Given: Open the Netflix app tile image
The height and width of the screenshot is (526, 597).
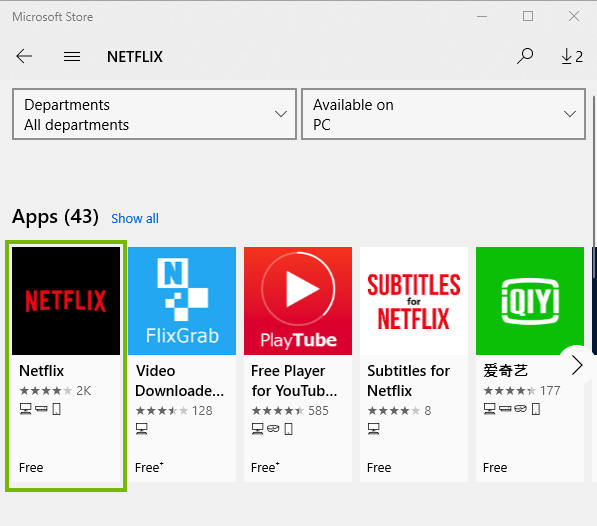Looking at the screenshot, I should (66, 301).
